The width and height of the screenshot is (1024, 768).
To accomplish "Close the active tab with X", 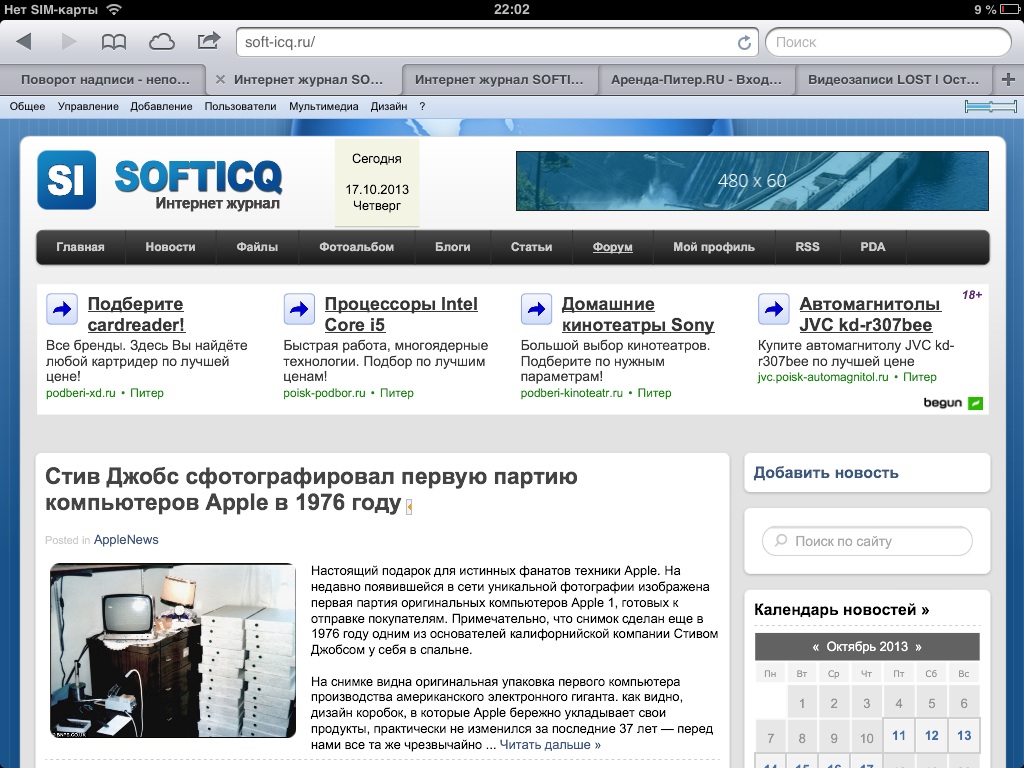I will click(x=220, y=80).
